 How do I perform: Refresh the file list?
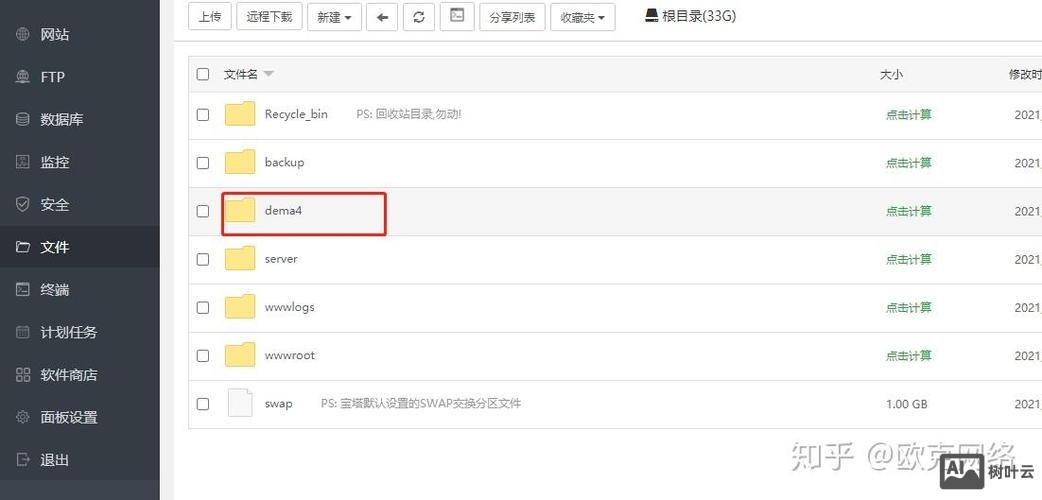(x=419, y=17)
